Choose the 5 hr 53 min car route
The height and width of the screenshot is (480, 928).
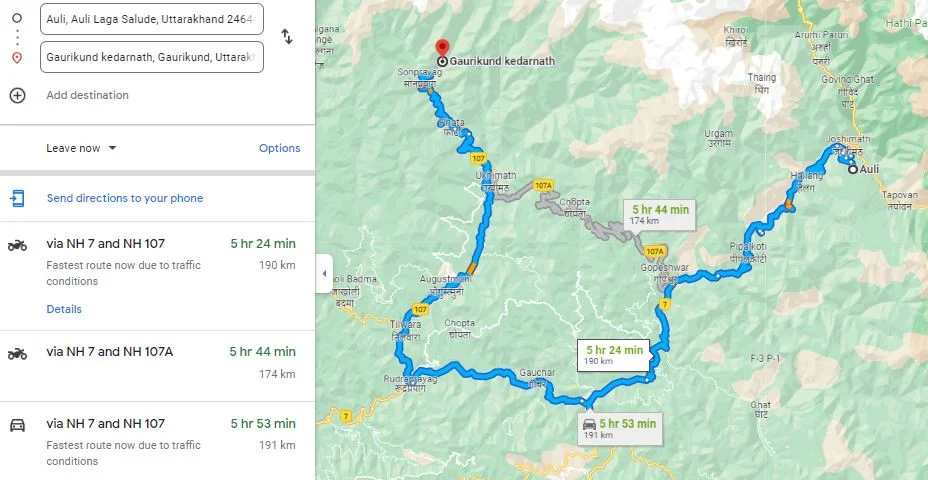point(157,441)
